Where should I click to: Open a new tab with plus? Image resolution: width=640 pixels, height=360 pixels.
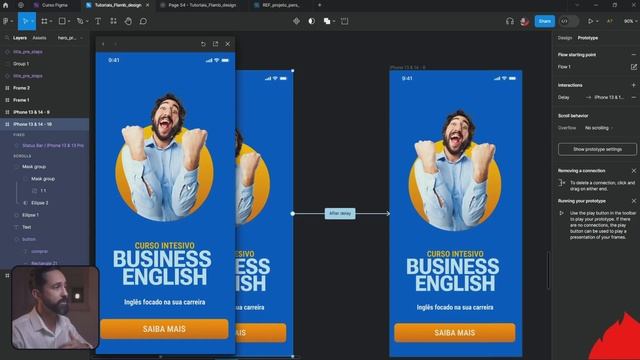coord(320,5)
